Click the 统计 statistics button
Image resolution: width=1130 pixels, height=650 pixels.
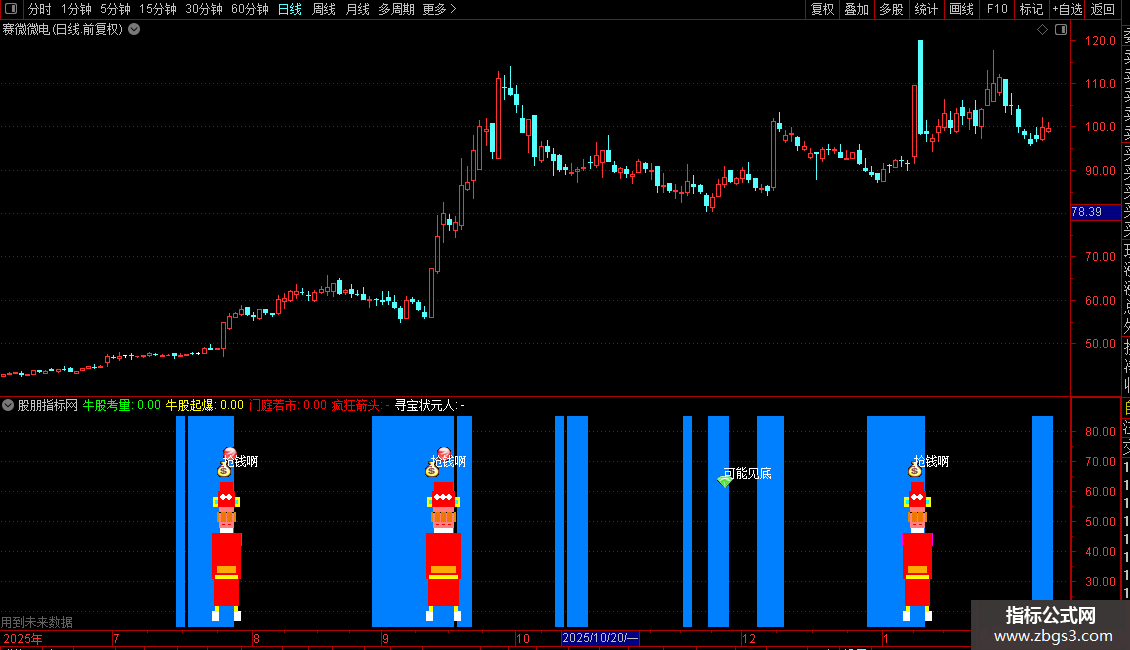click(925, 9)
